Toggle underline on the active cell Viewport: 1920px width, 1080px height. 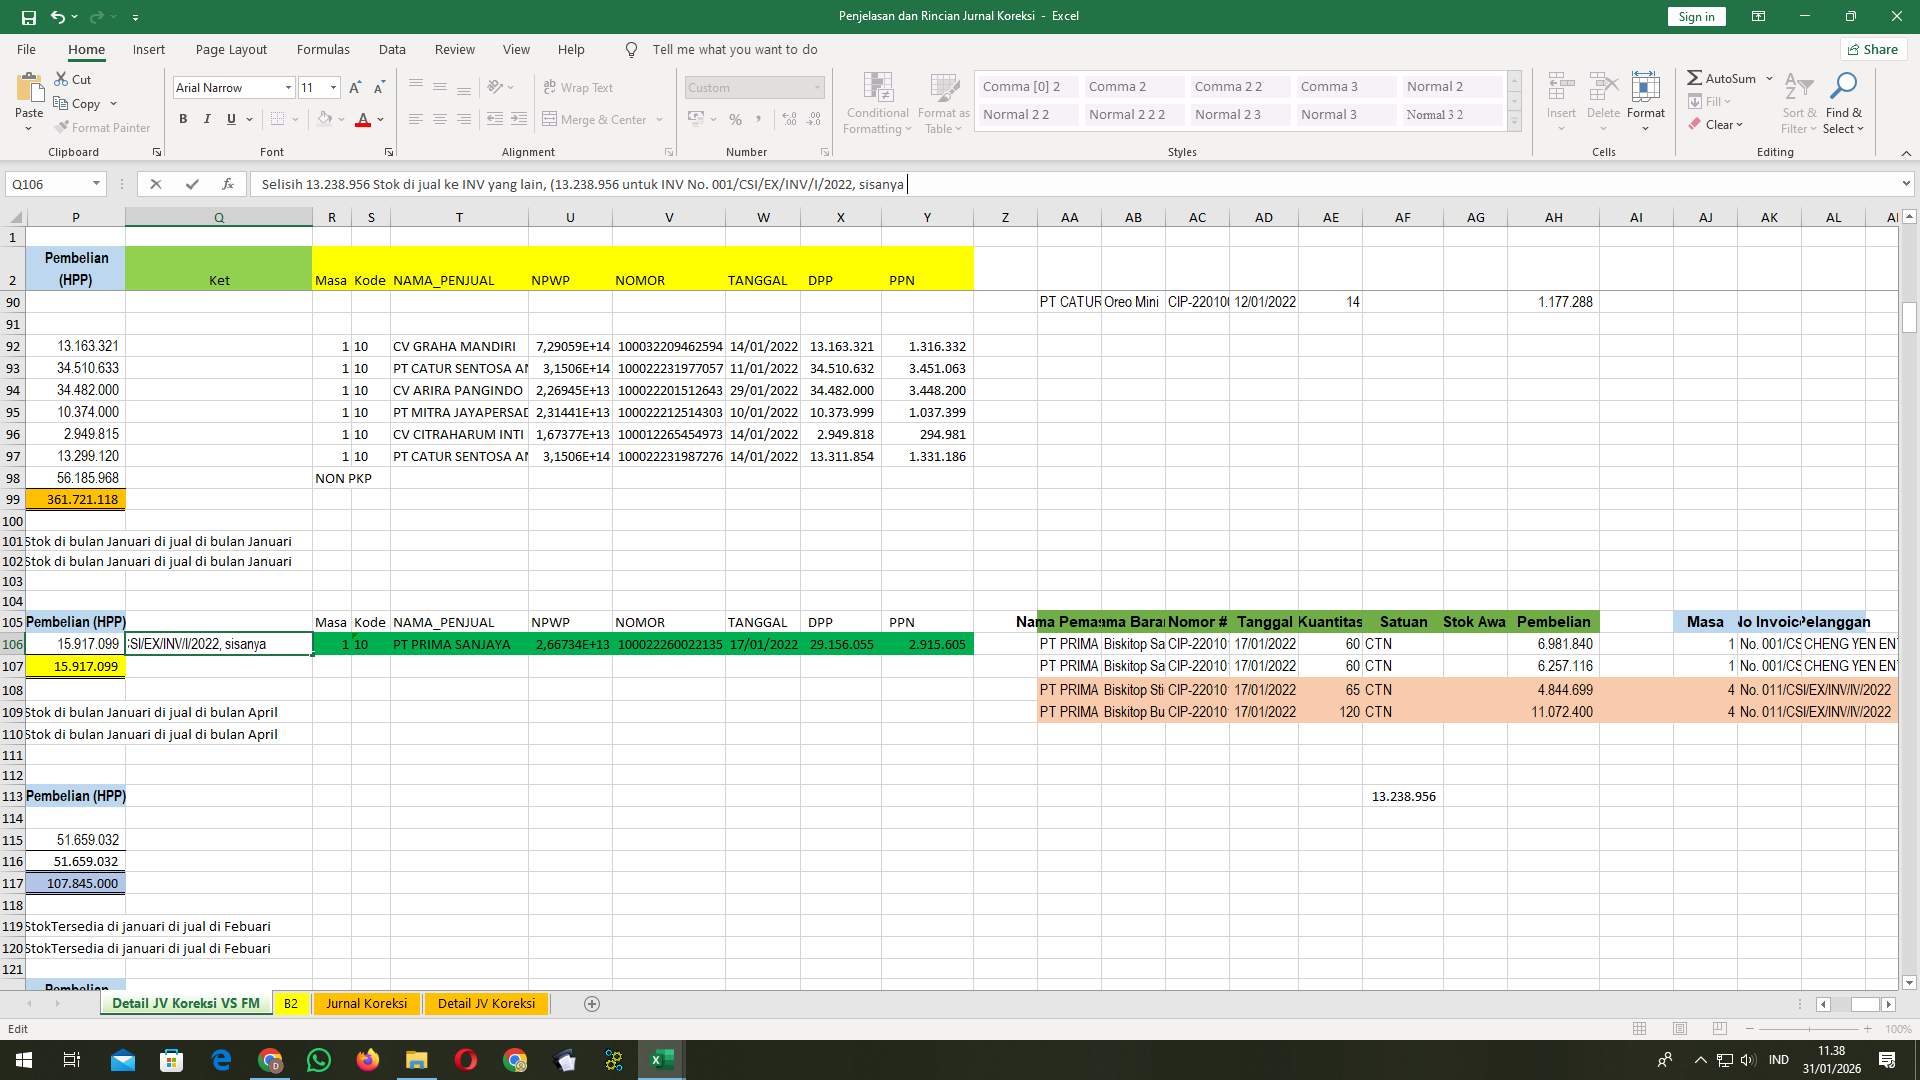coord(230,119)
